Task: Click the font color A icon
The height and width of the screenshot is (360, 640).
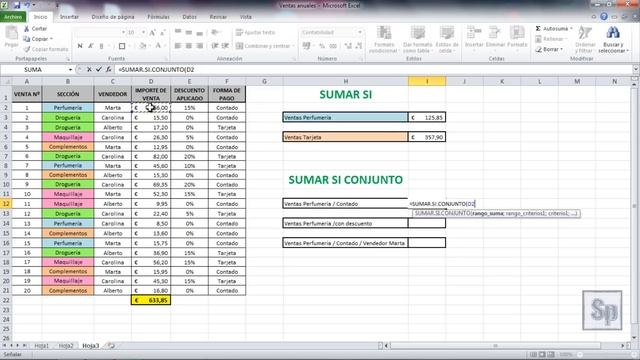Action: pos(158,46)
